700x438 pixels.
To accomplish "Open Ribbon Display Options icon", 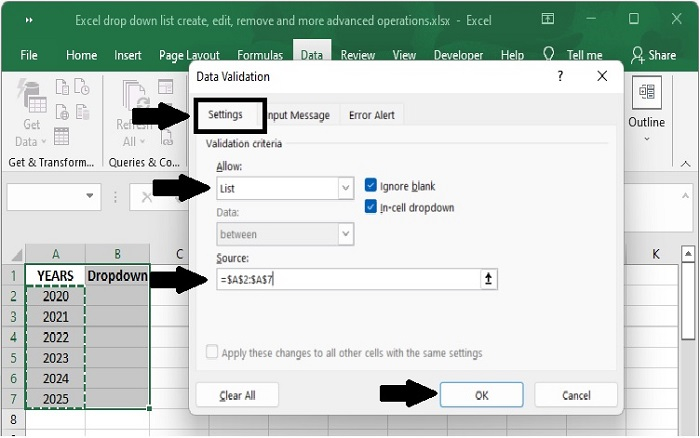I will tap(548, 19).
